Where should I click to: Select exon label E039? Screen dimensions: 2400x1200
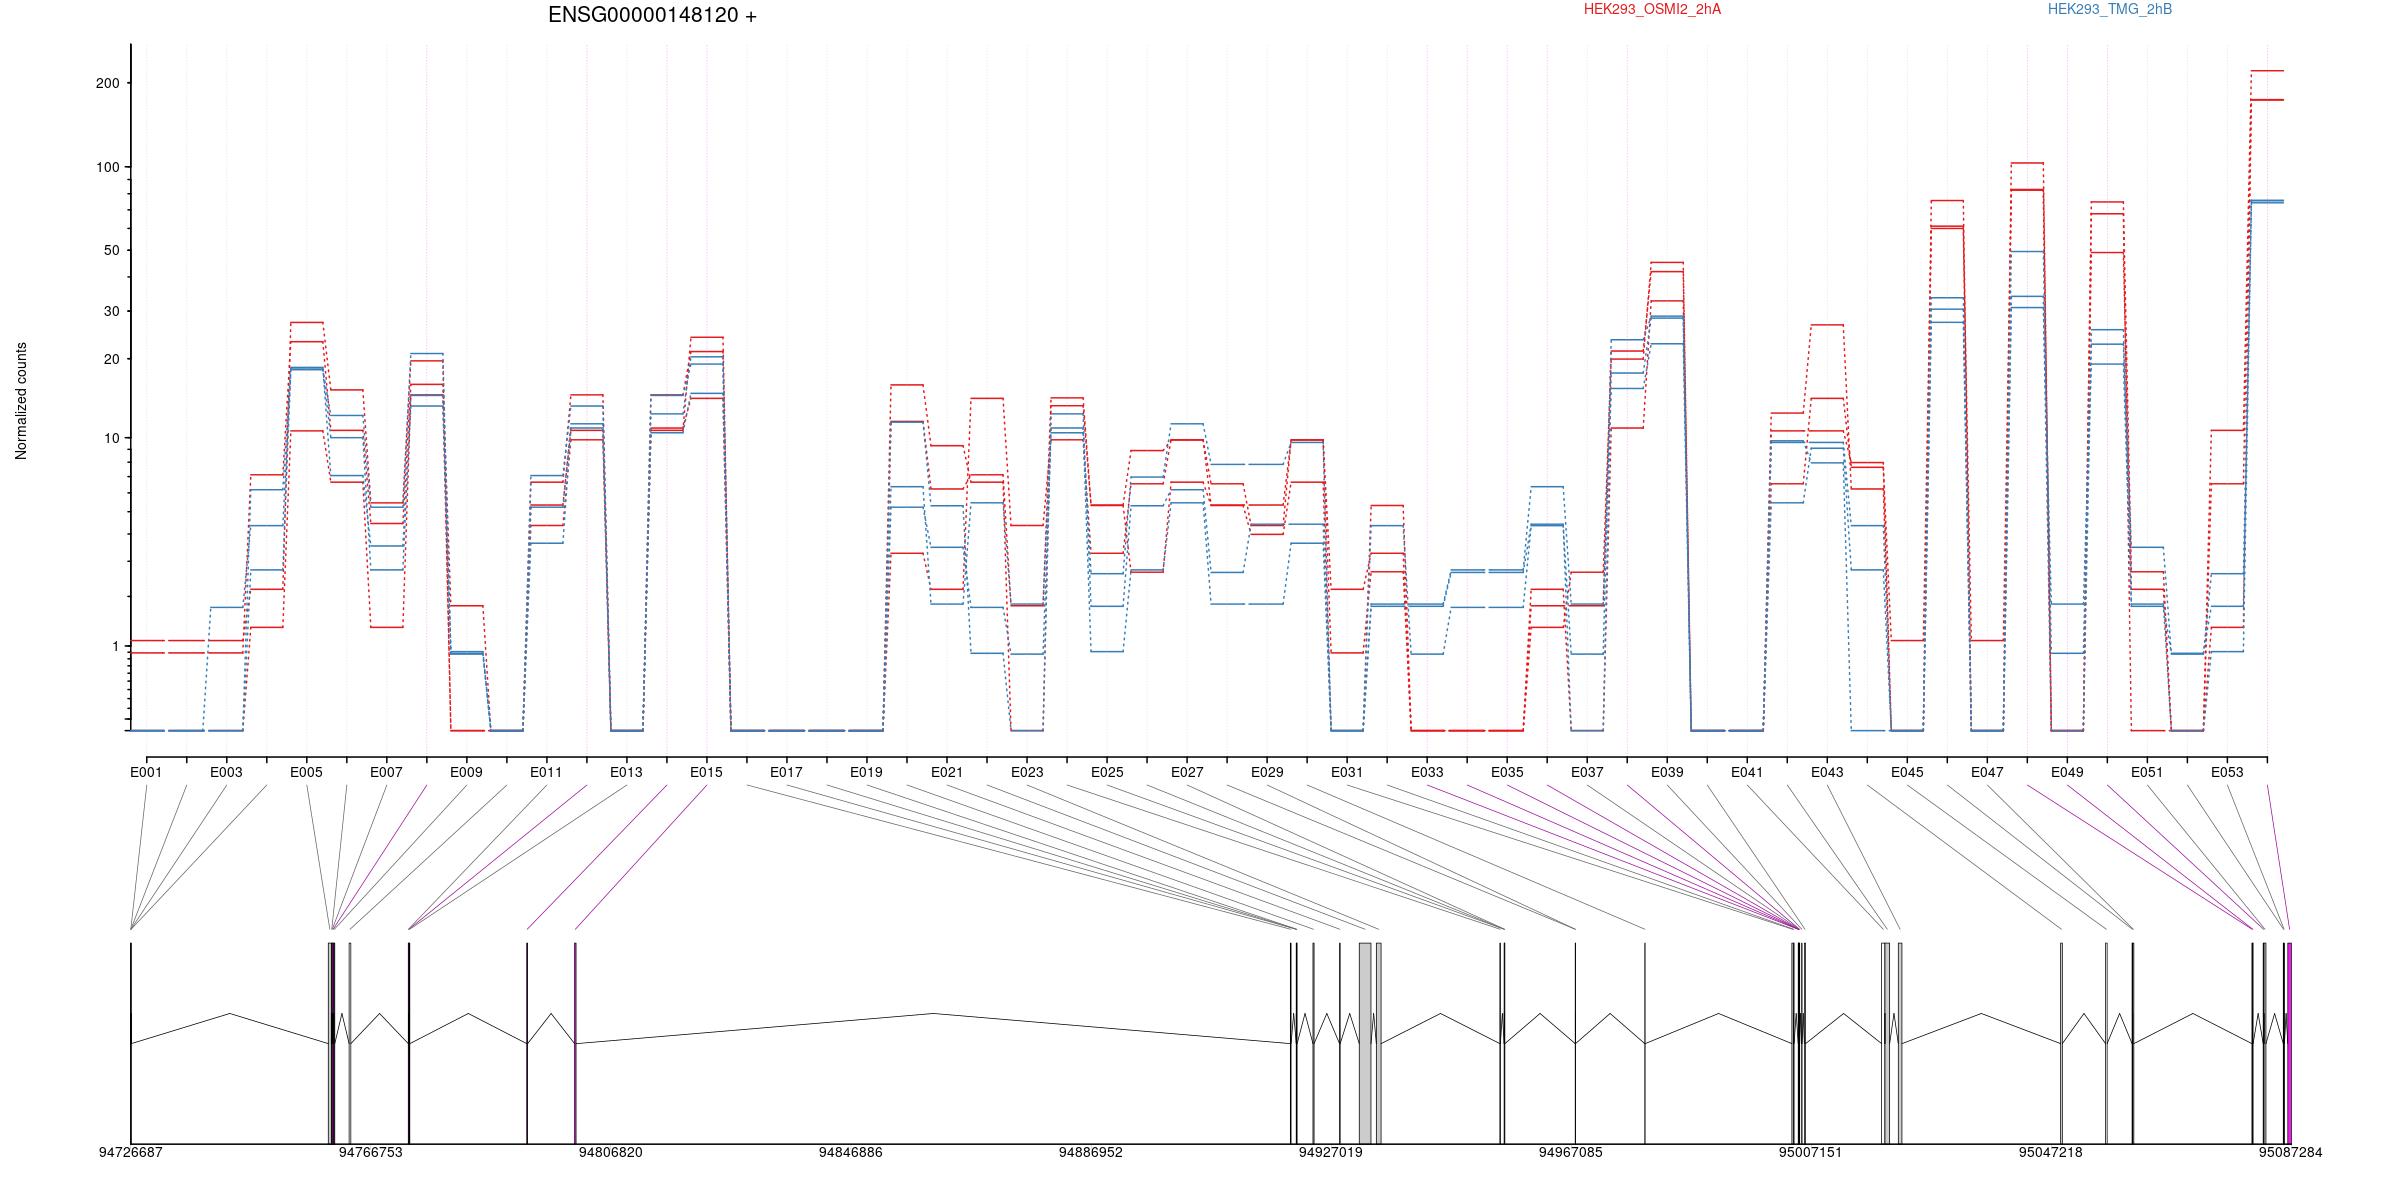point(1667,772)
